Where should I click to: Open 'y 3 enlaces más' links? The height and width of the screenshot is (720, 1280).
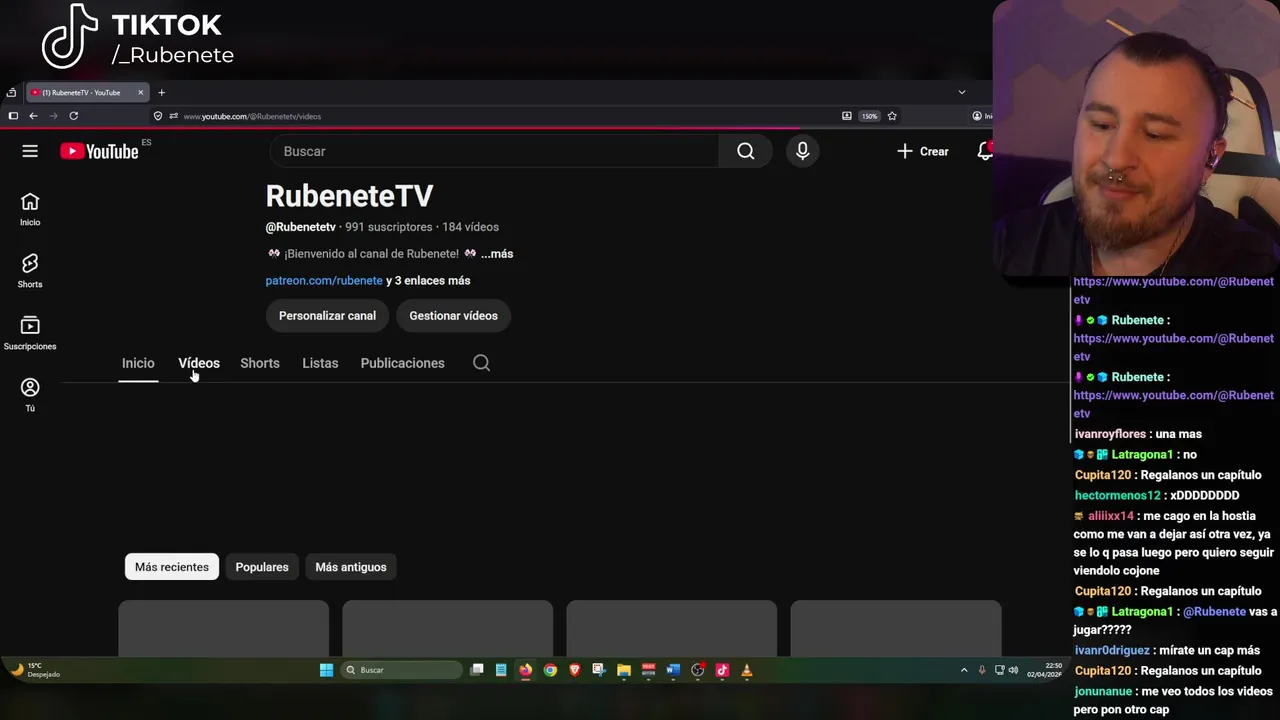coord(428,281)
